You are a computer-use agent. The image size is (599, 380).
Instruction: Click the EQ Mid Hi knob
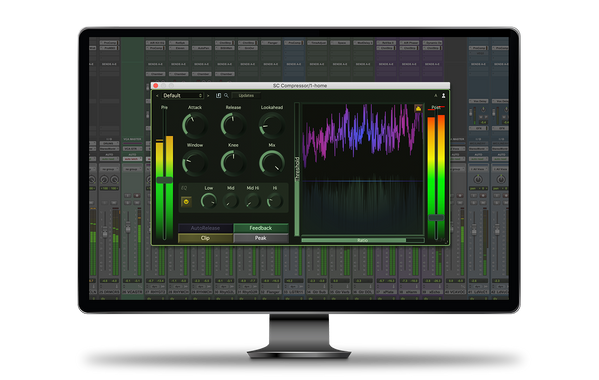point(253,201)
